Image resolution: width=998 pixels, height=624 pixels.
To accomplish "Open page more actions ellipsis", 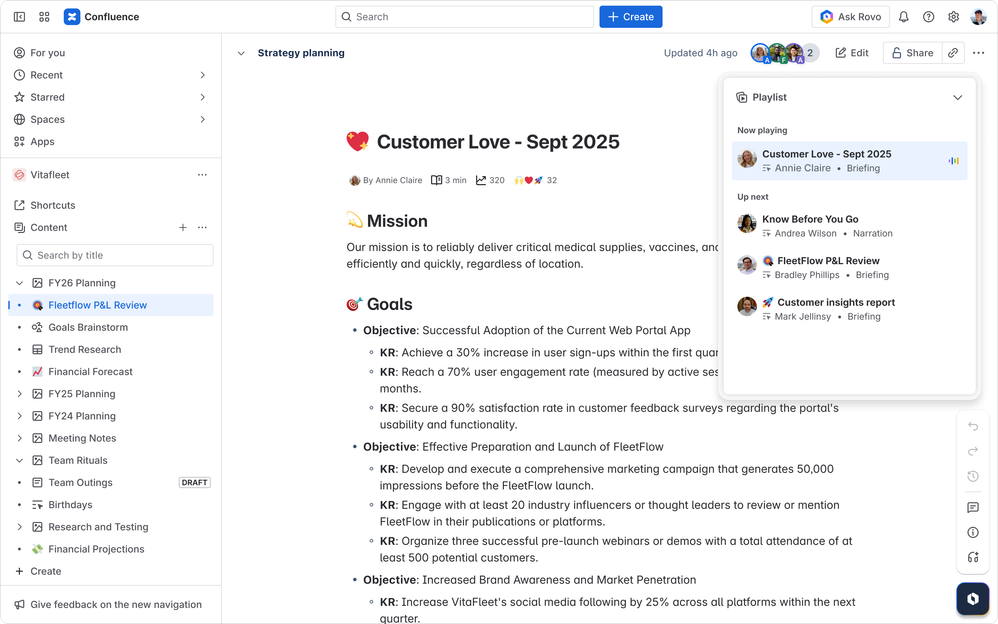I will pyautogui.click(x=978, y=53).
